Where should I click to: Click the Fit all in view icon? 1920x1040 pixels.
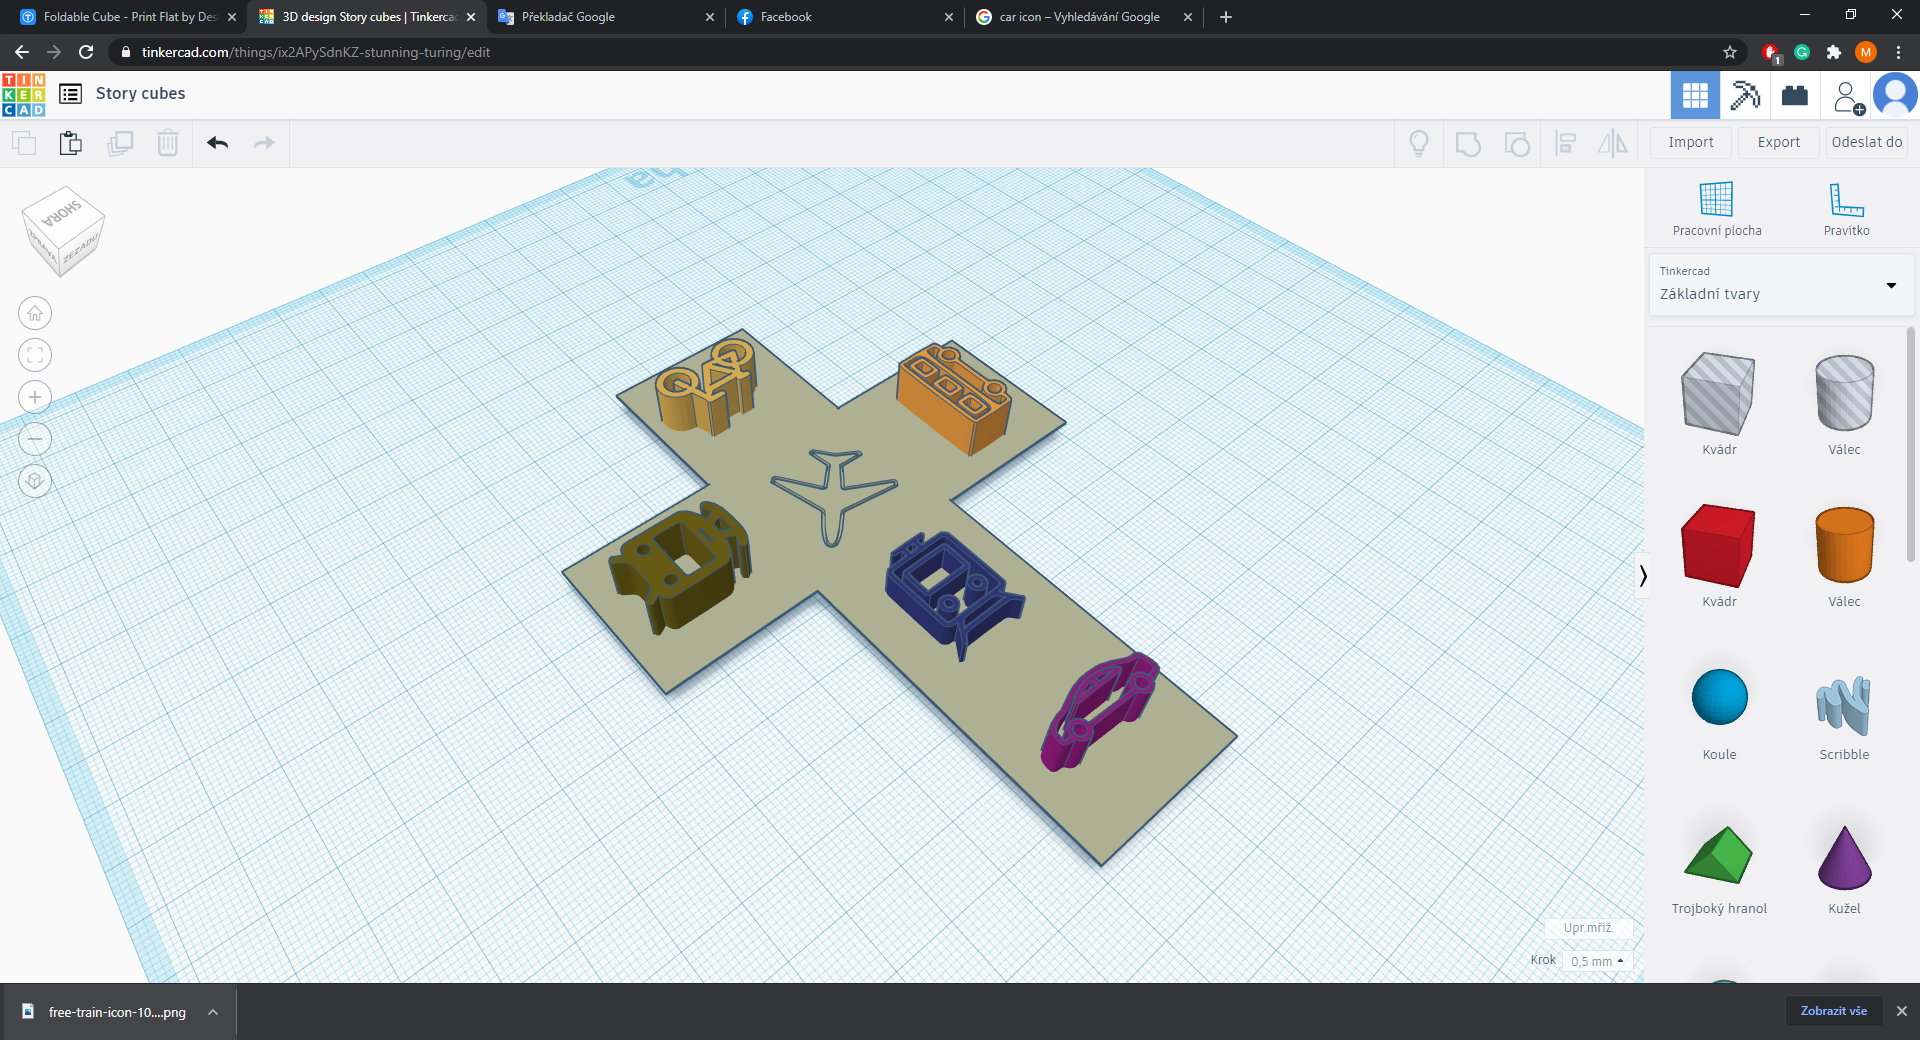[x=35, y=356]
